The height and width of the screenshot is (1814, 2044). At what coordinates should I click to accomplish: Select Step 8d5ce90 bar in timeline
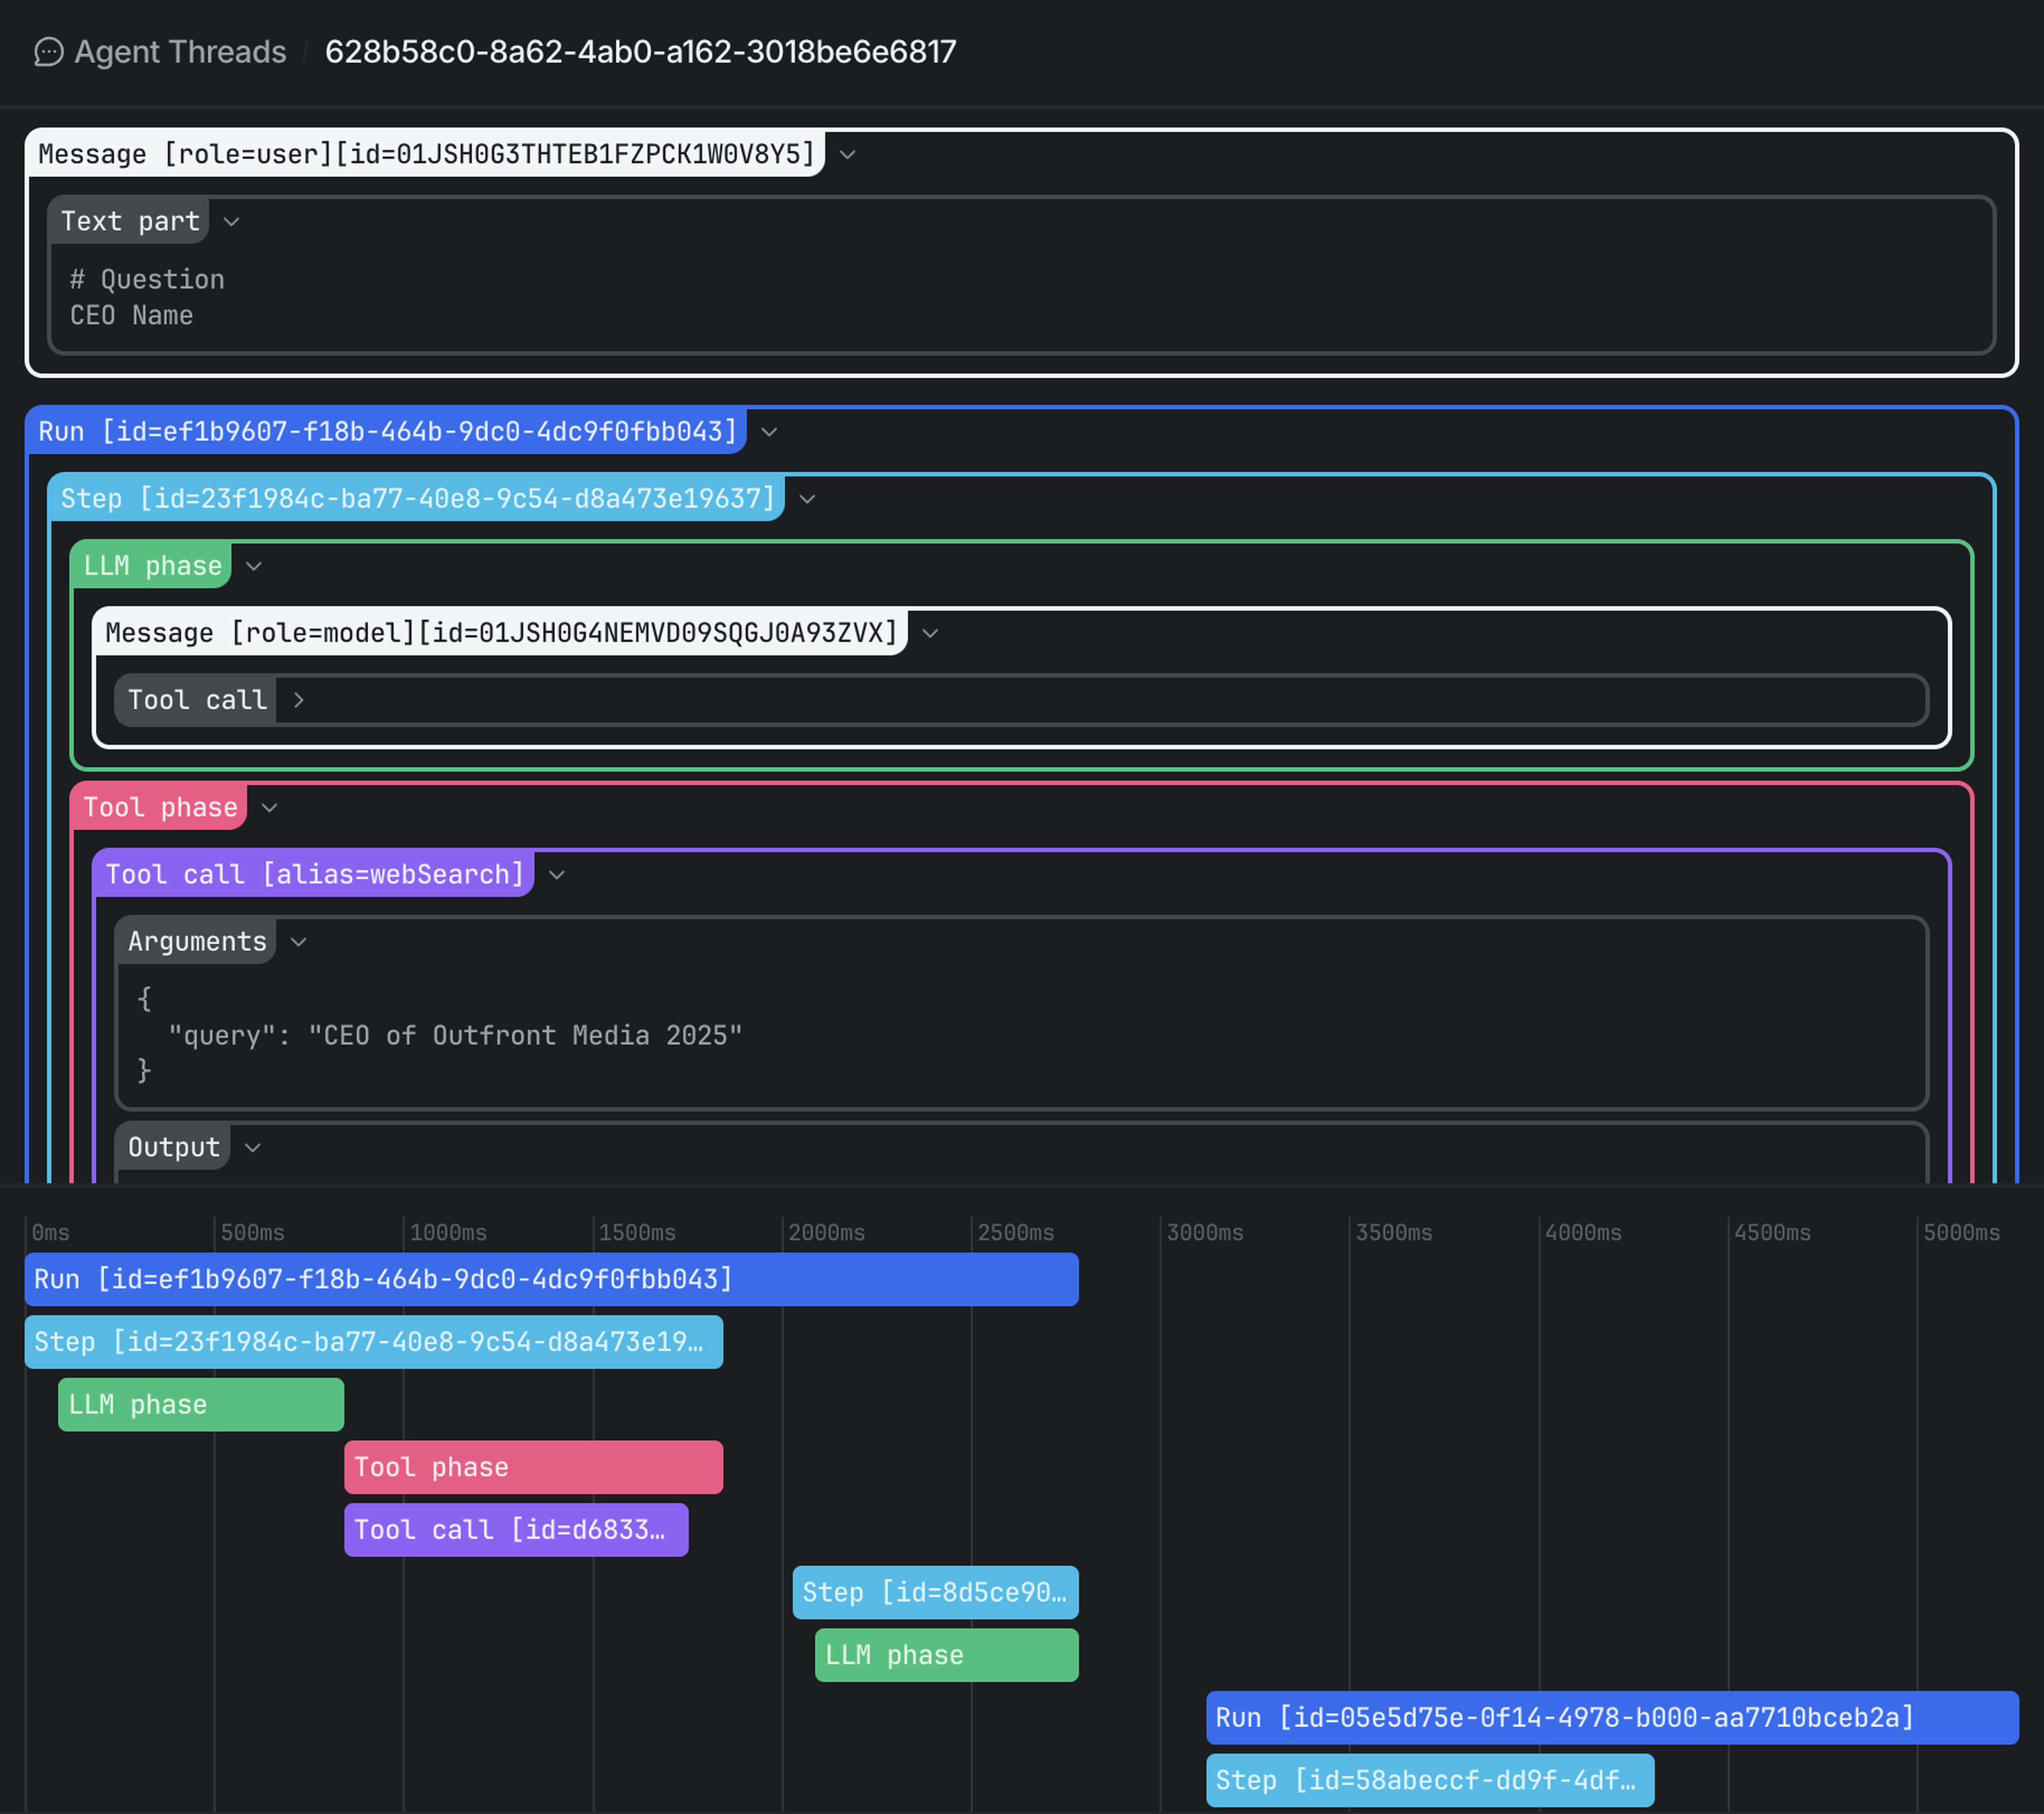click(x=934, y=1592)
